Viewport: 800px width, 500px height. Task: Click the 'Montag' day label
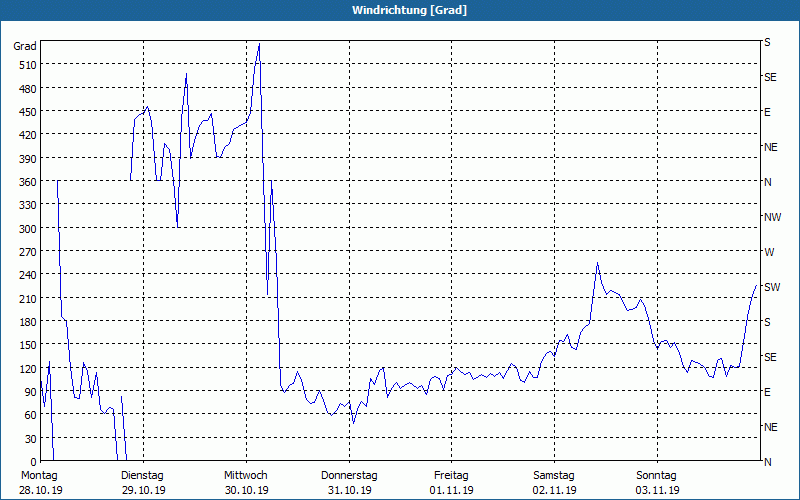click(x=39, y=476)
